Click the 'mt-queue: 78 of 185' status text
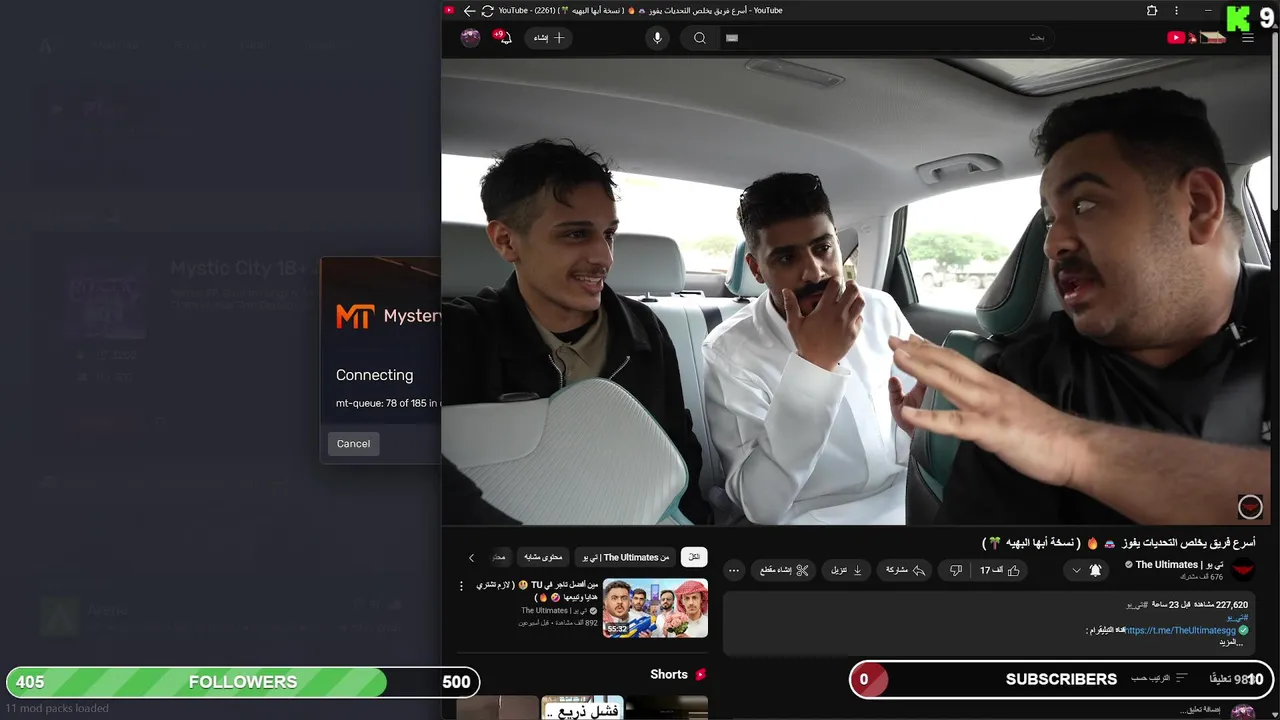Image resolution: width=1280 pixels, height=720 pixels. click(x=387, y=403)
